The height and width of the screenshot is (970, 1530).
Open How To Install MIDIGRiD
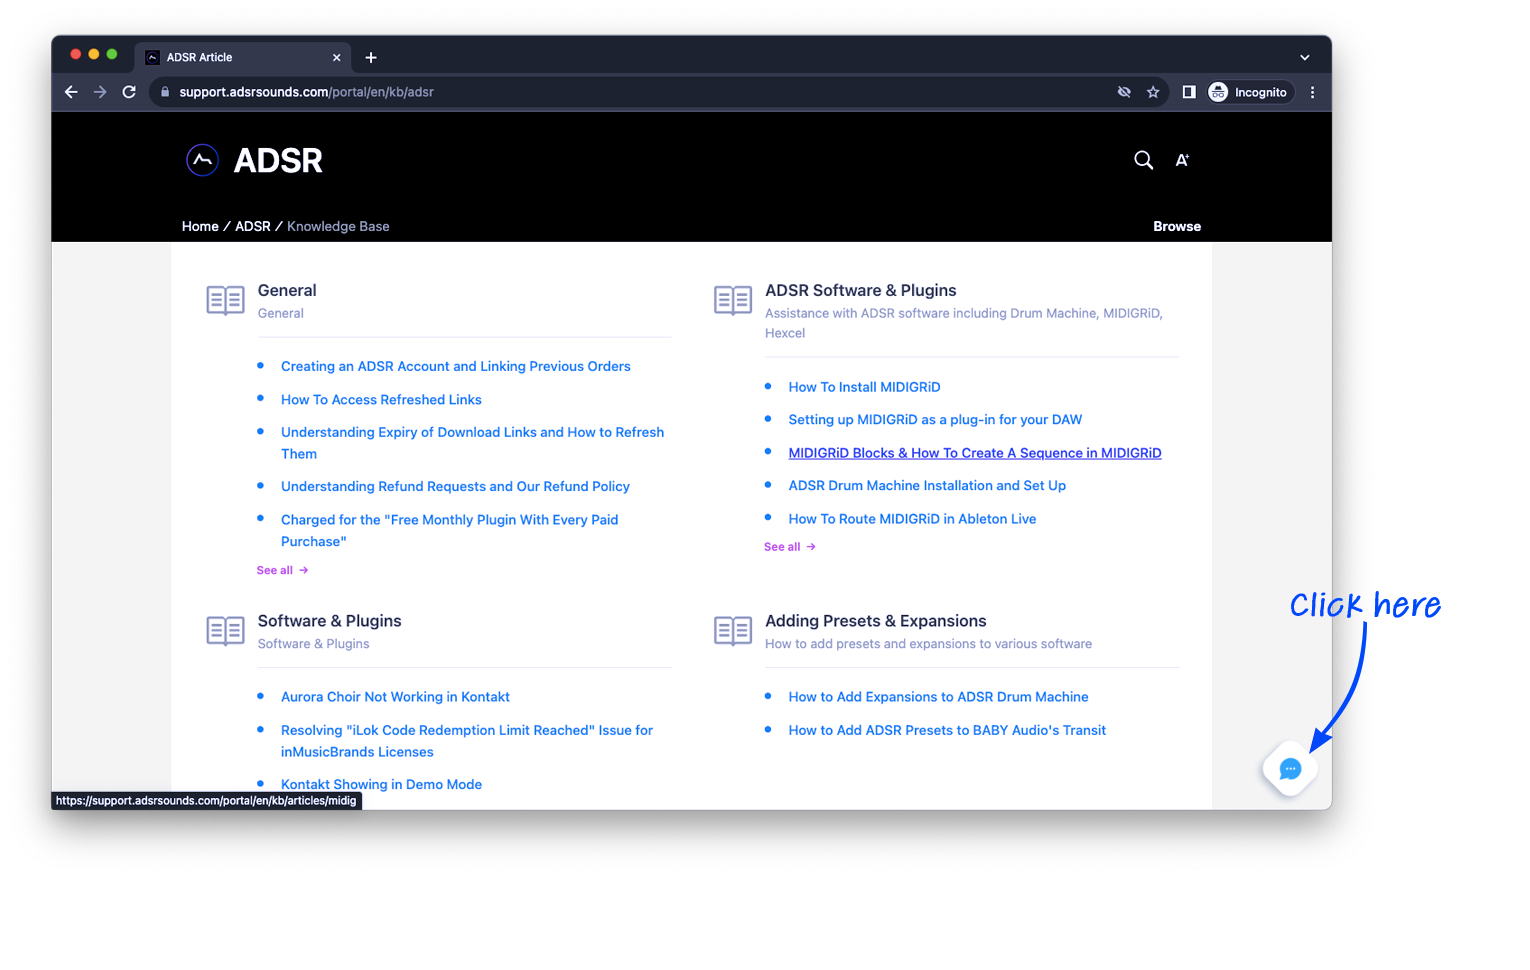click(x=864, y=387)
